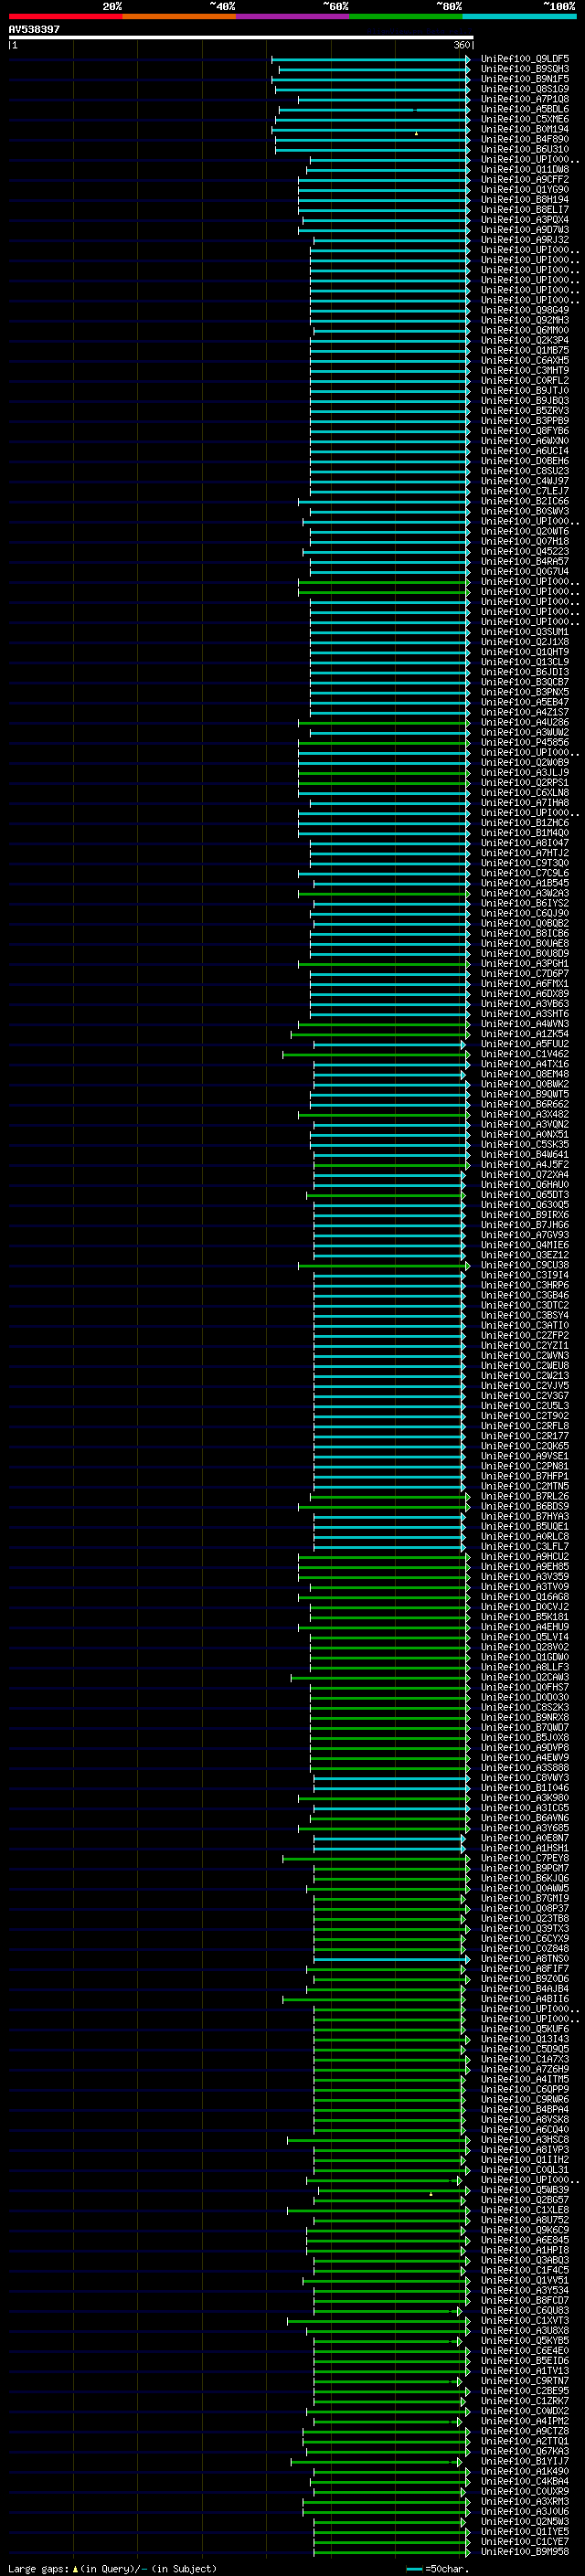Select UniRef100_B8FCD7 label
The image size is (585, 2576).
coord(524,2300)
